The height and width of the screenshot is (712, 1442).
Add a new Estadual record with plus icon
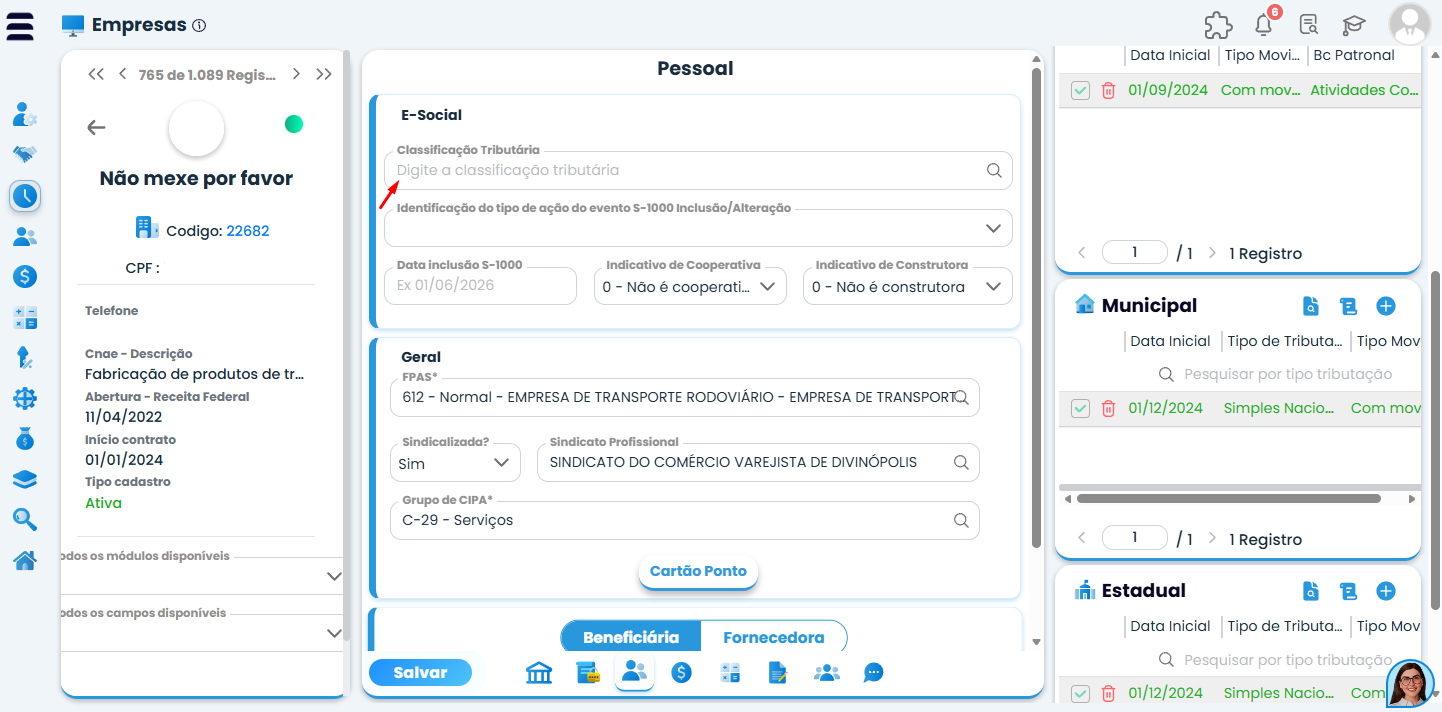click(x=1386, y=591)
